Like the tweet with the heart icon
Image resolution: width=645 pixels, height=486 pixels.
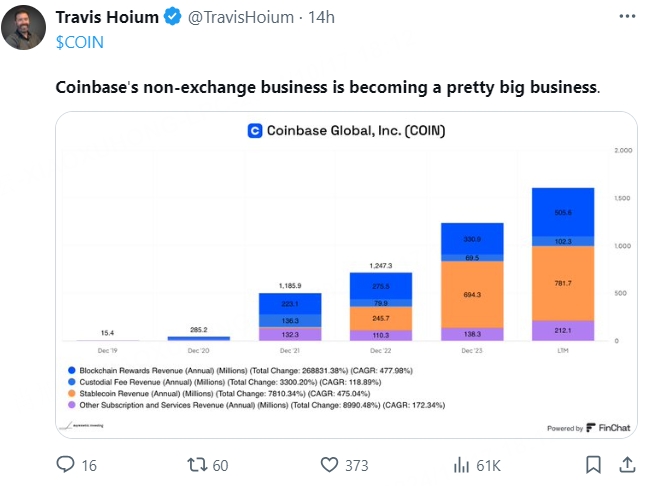(329, 465)
